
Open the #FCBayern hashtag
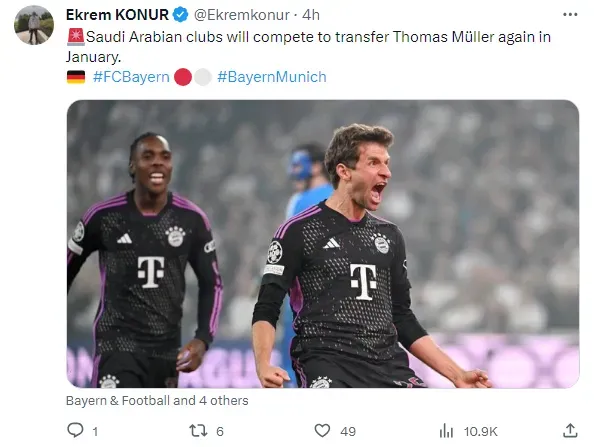pyautogui.click(x=131, y=77)
